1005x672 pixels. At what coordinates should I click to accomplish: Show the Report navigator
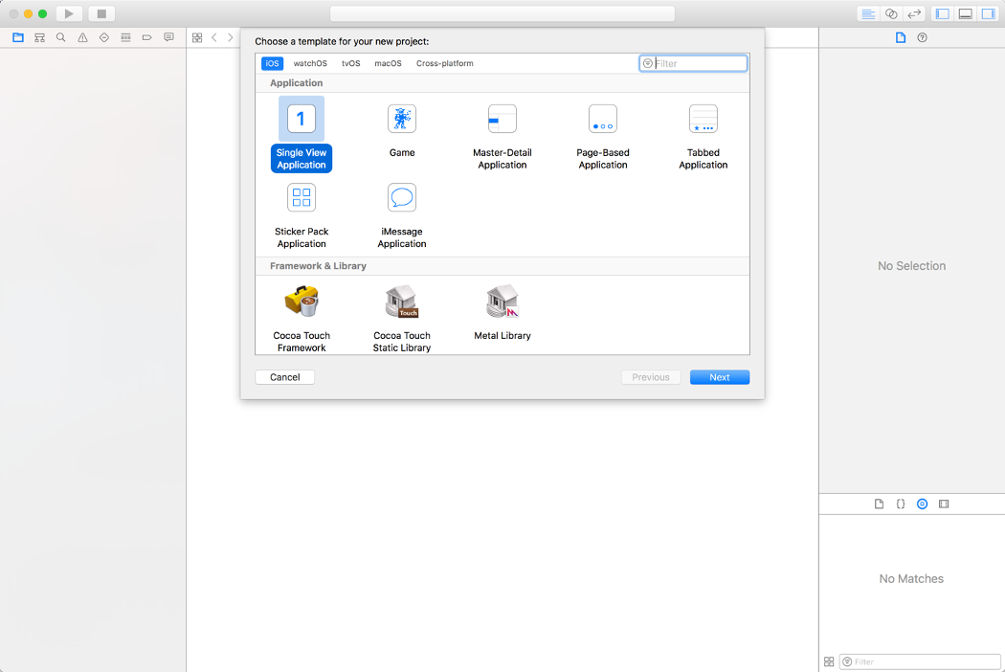169,38
